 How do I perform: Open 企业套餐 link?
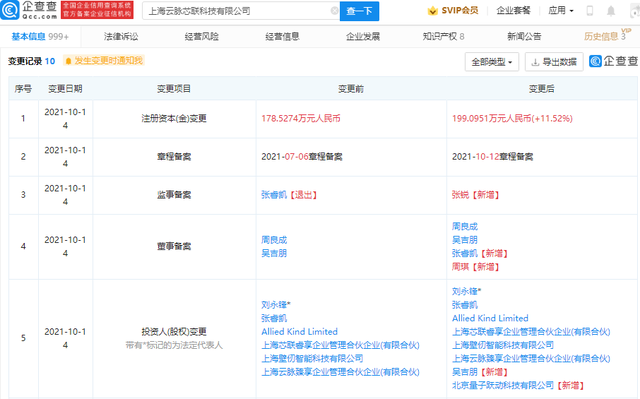(513, 11)
